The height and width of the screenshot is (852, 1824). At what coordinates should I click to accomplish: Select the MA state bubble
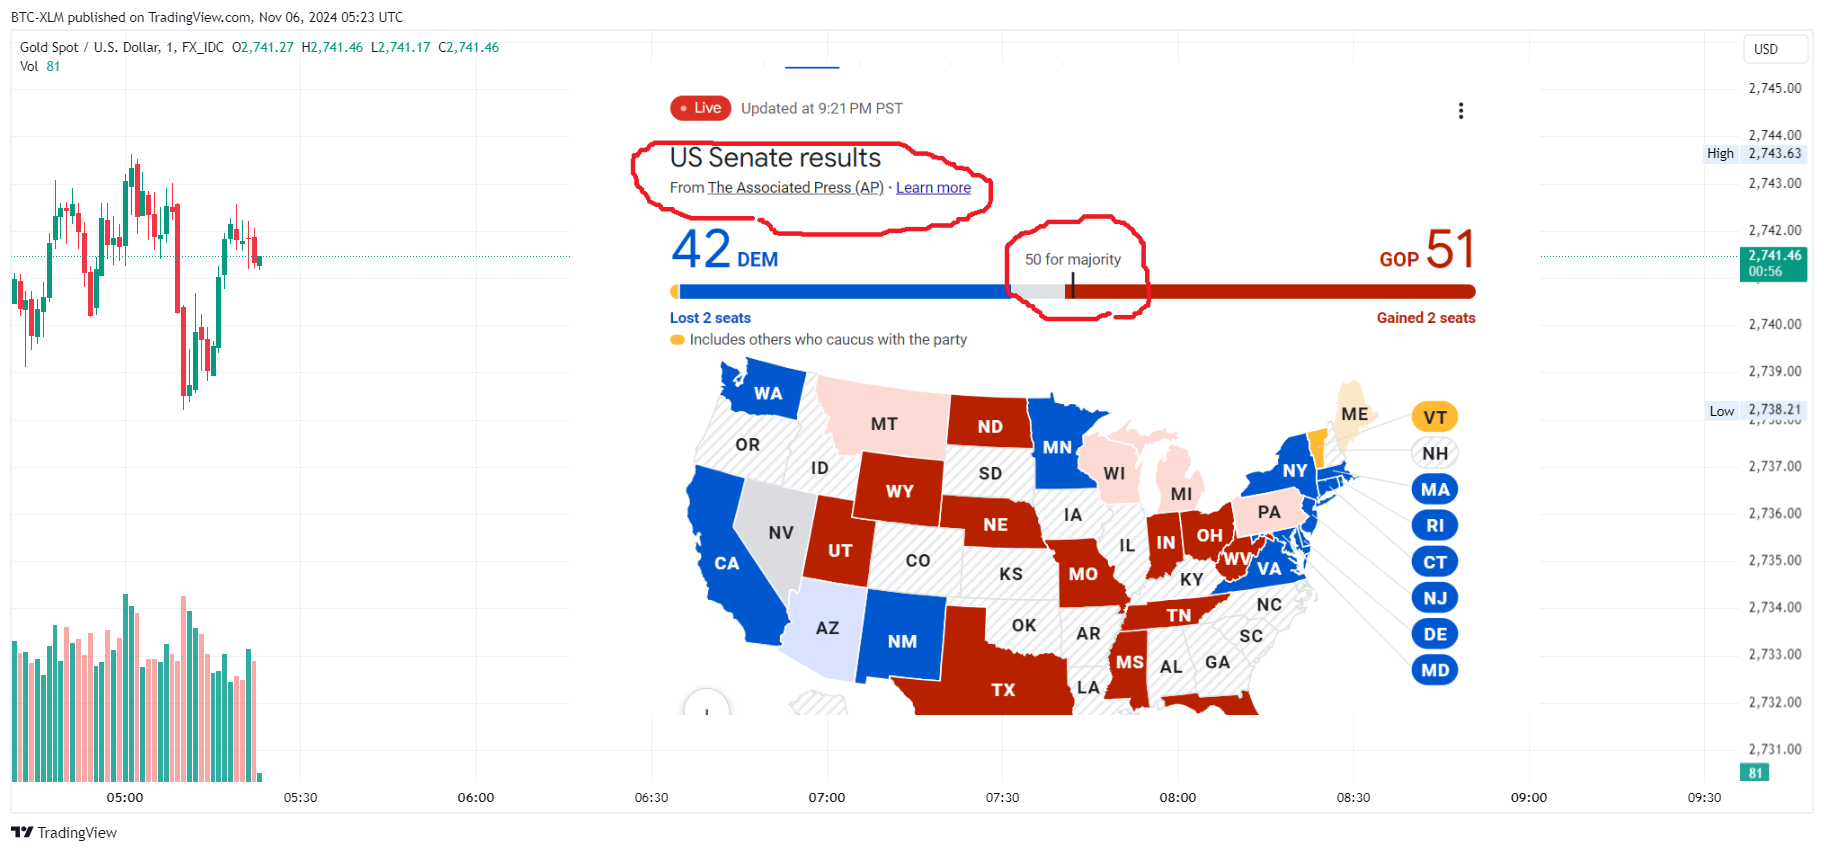pyautogui.click(x=1435, y=489)
